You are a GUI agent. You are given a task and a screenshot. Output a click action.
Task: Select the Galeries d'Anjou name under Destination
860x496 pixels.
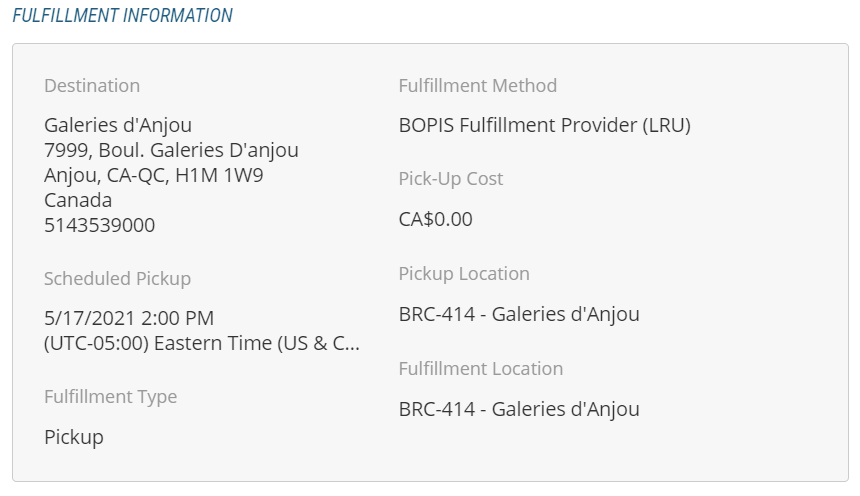(118, 125)
